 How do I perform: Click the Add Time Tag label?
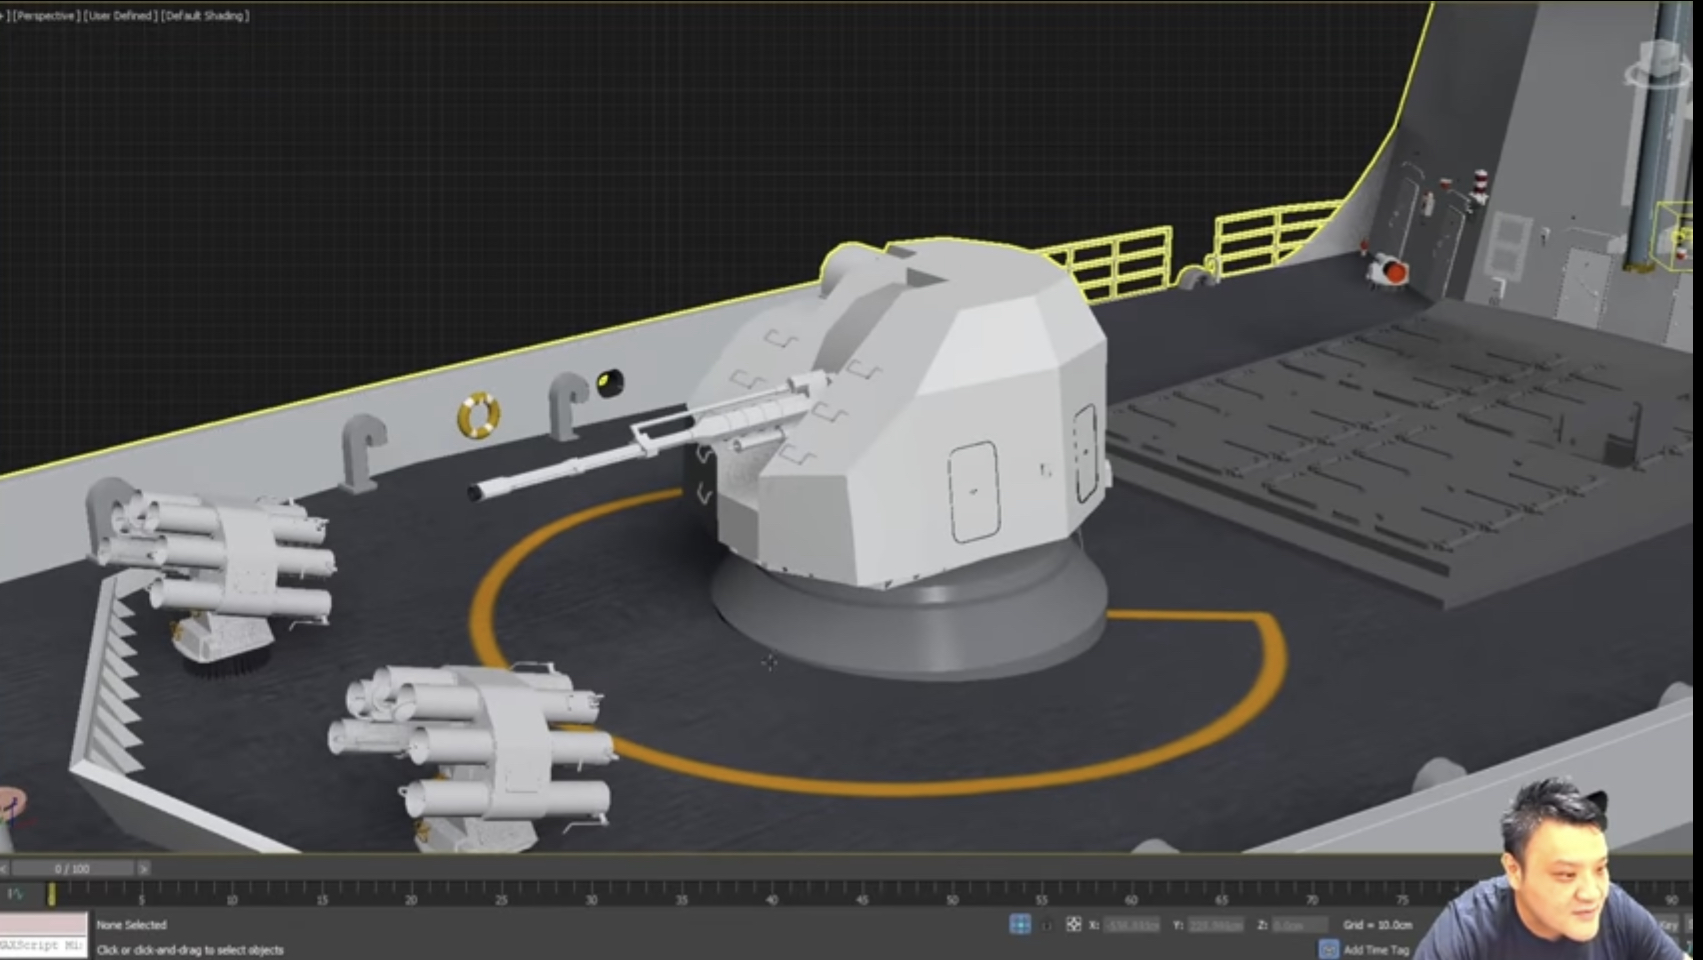pos(1376,950)
